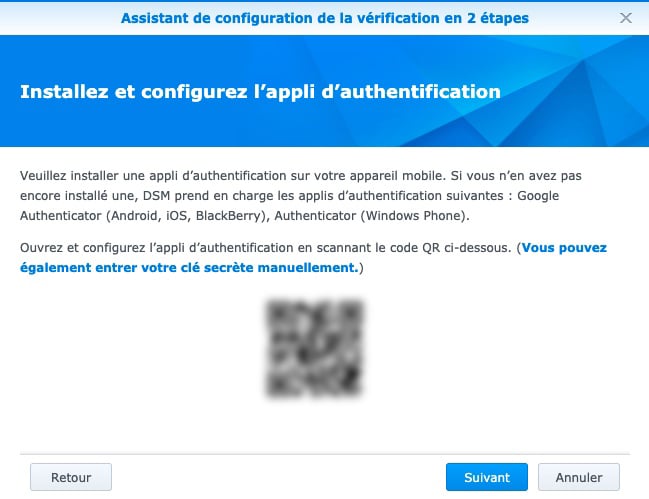Click the Suivant button
The height and width of the screenshot is (499, 649).
click(487, 477)
